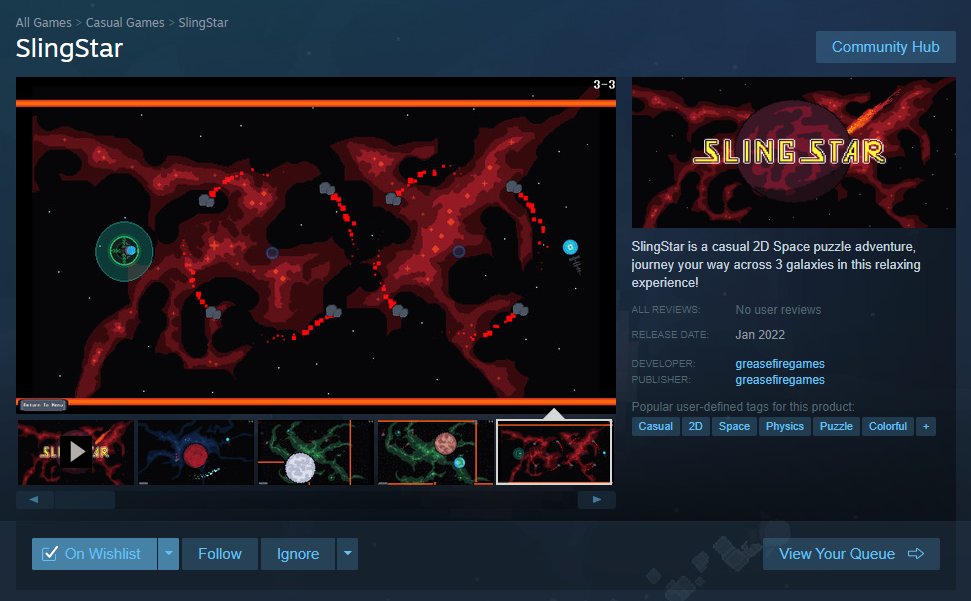Expand the wishlist dropdown arrow
Screen dimensions: 971x601
click(168, 554)
